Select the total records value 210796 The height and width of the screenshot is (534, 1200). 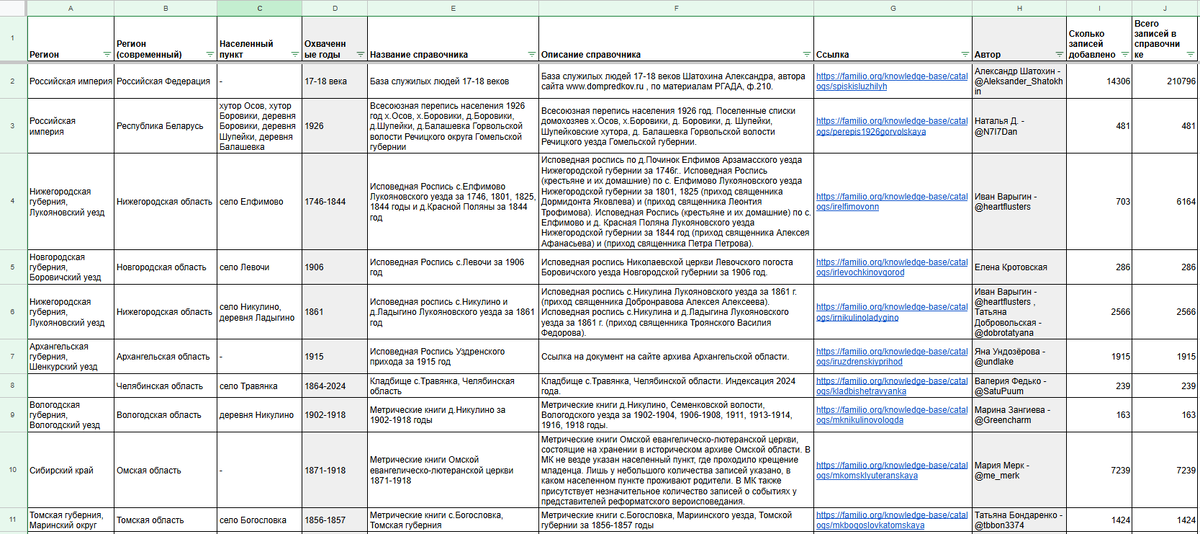tap(1165, 79)
